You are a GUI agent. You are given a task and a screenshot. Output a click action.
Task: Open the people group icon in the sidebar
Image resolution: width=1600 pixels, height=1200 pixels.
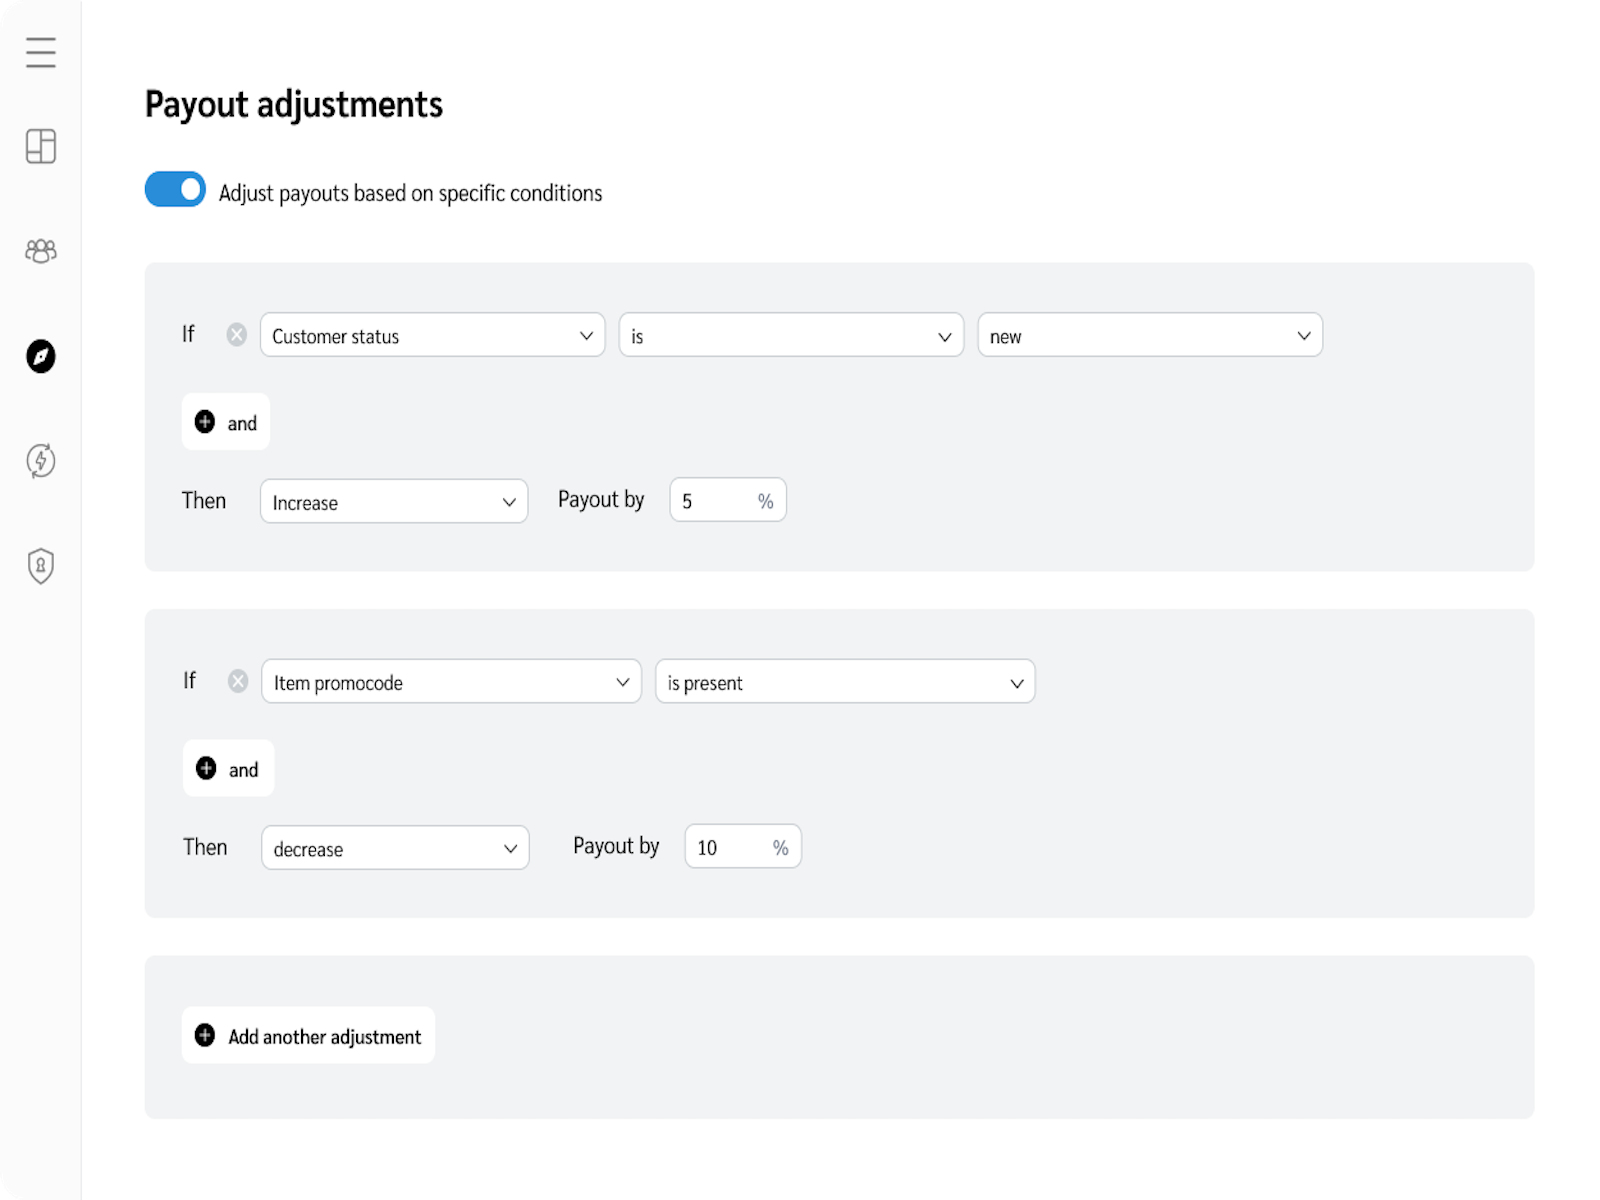[41, 251]
